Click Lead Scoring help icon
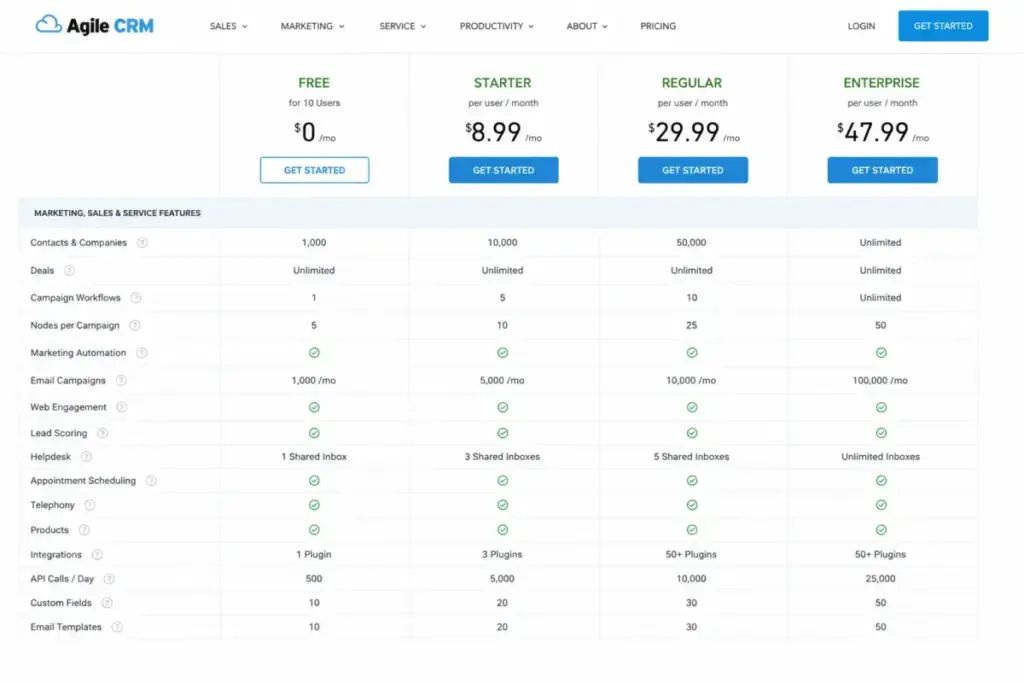This screenshot has width=1024, height=683. point(103,433)
